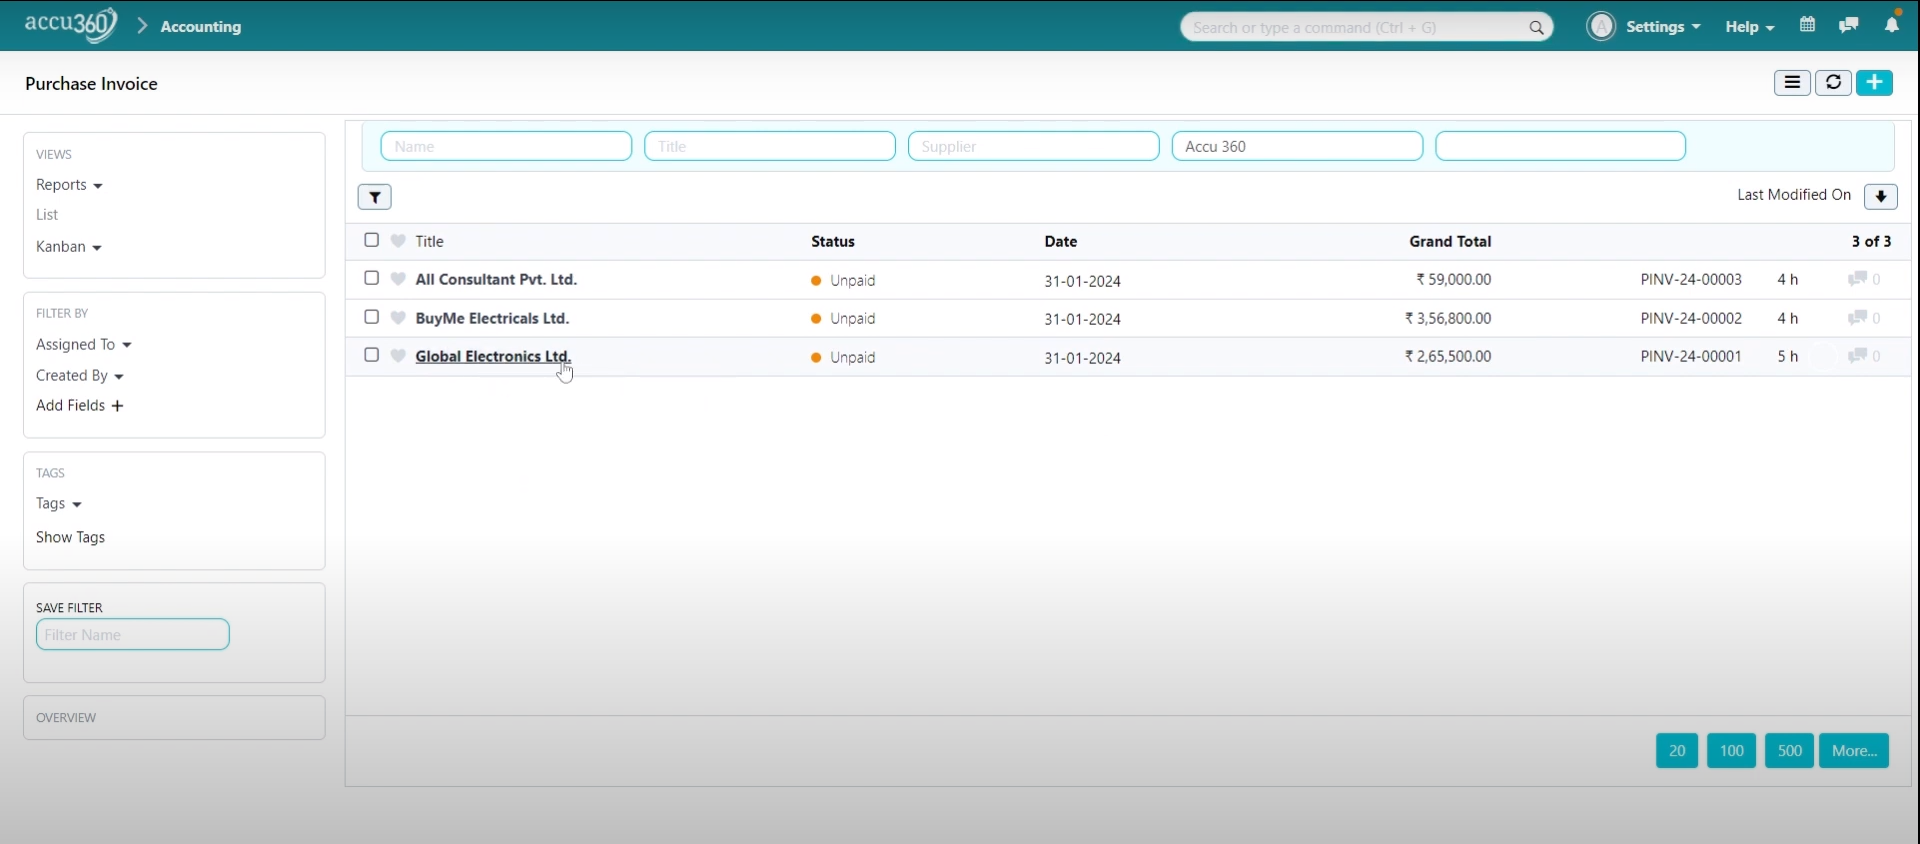Open comments for PINV-24-00002
This screenshot has width=1920, height=844.
pyautogui.click(x=1864, y=318)
